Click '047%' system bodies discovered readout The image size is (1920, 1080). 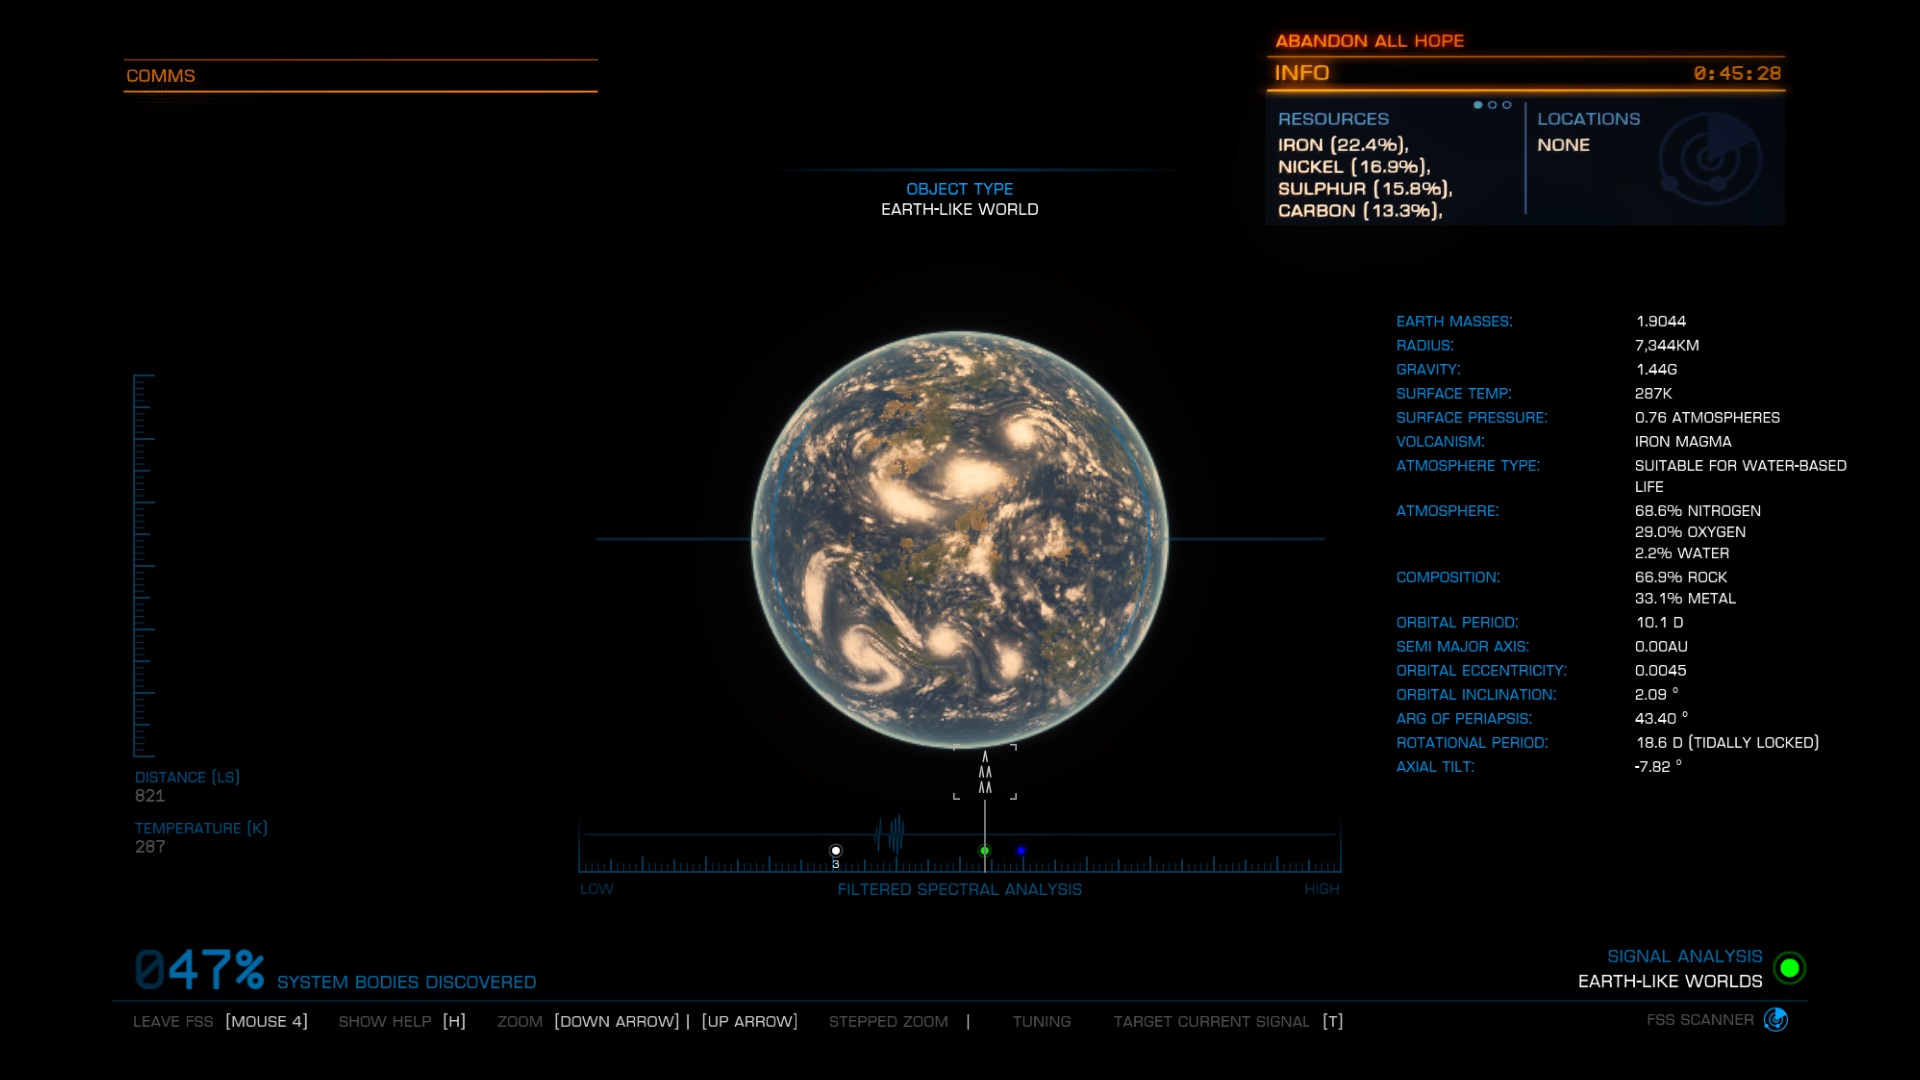(200, 969)
